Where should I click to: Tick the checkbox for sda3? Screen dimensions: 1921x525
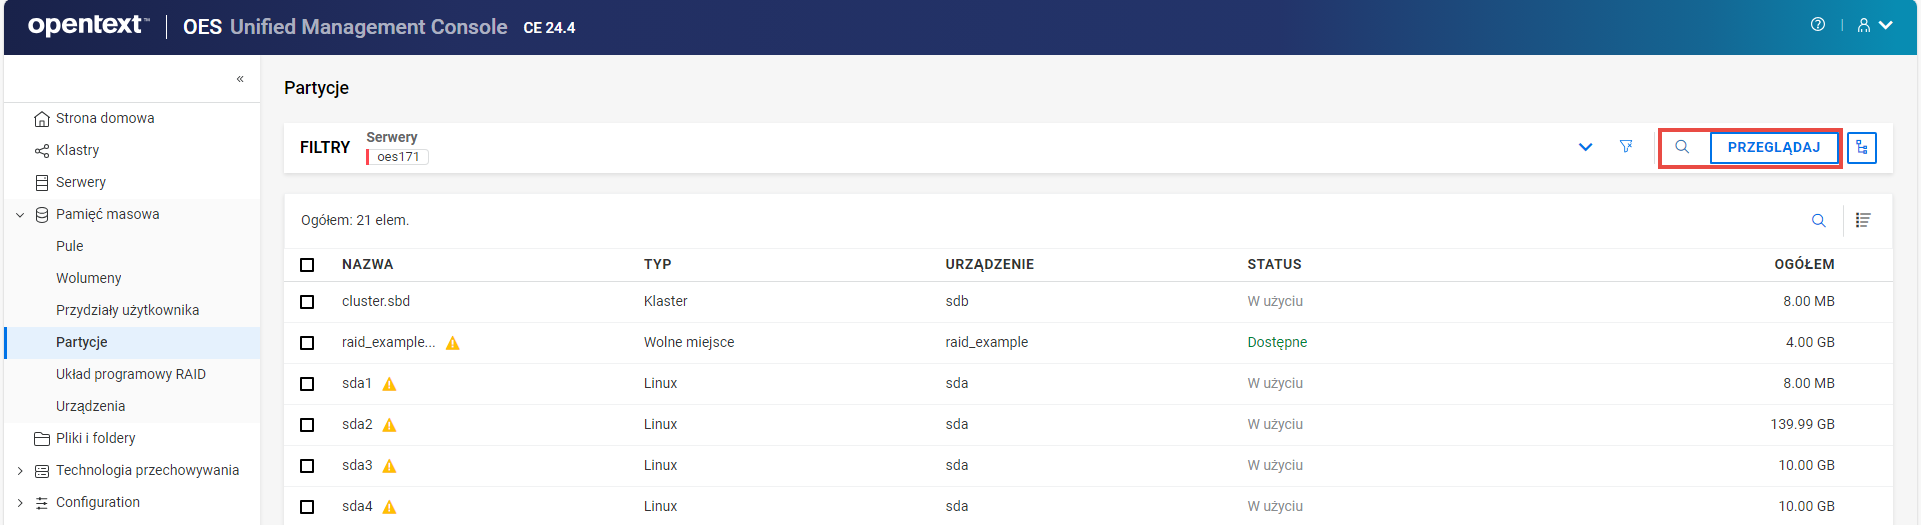click(x=307, y=466)
